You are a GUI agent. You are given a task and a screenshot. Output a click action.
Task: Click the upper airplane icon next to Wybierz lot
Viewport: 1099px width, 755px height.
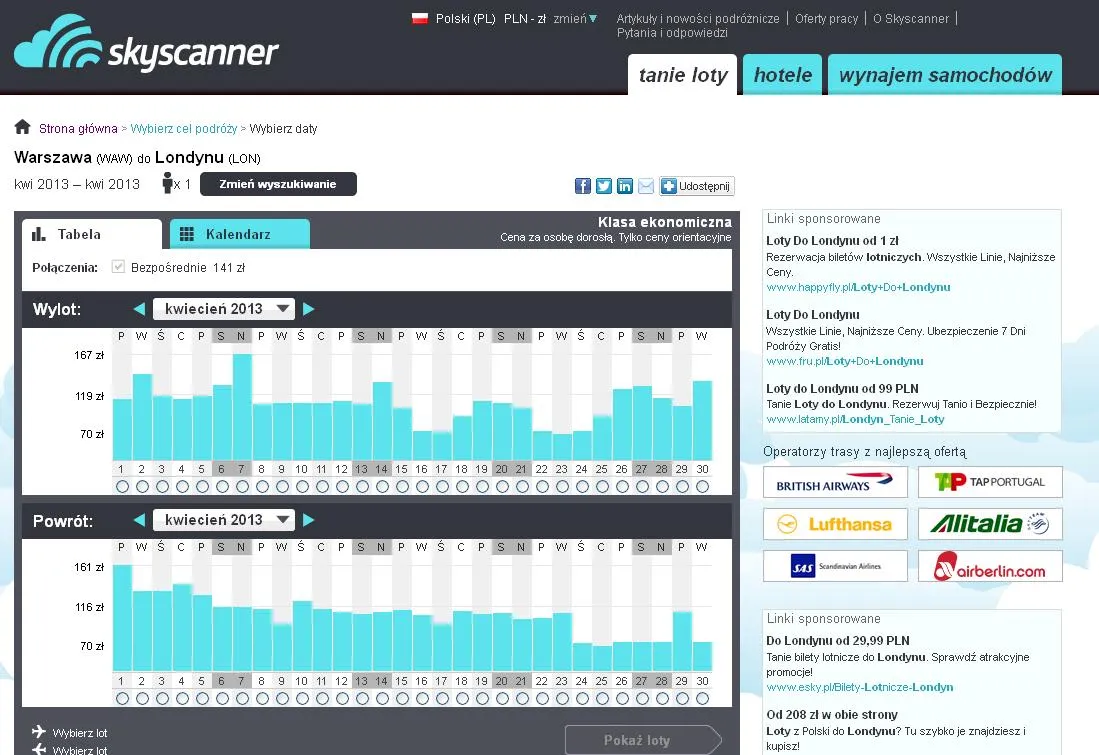(x=39, y=731)
